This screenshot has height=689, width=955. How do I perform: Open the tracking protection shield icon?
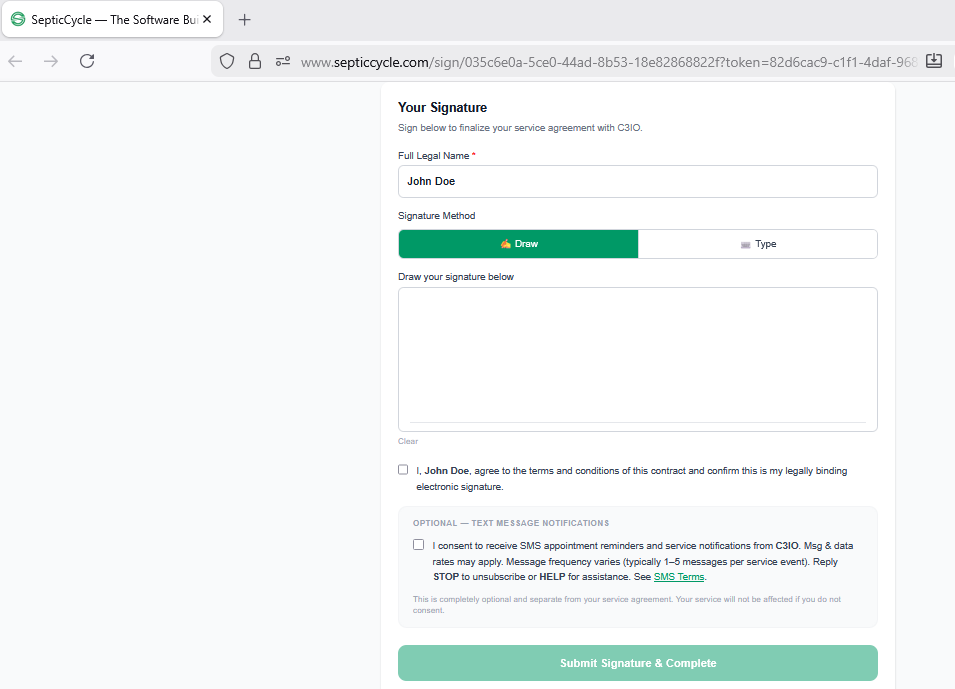coord(227,61)
